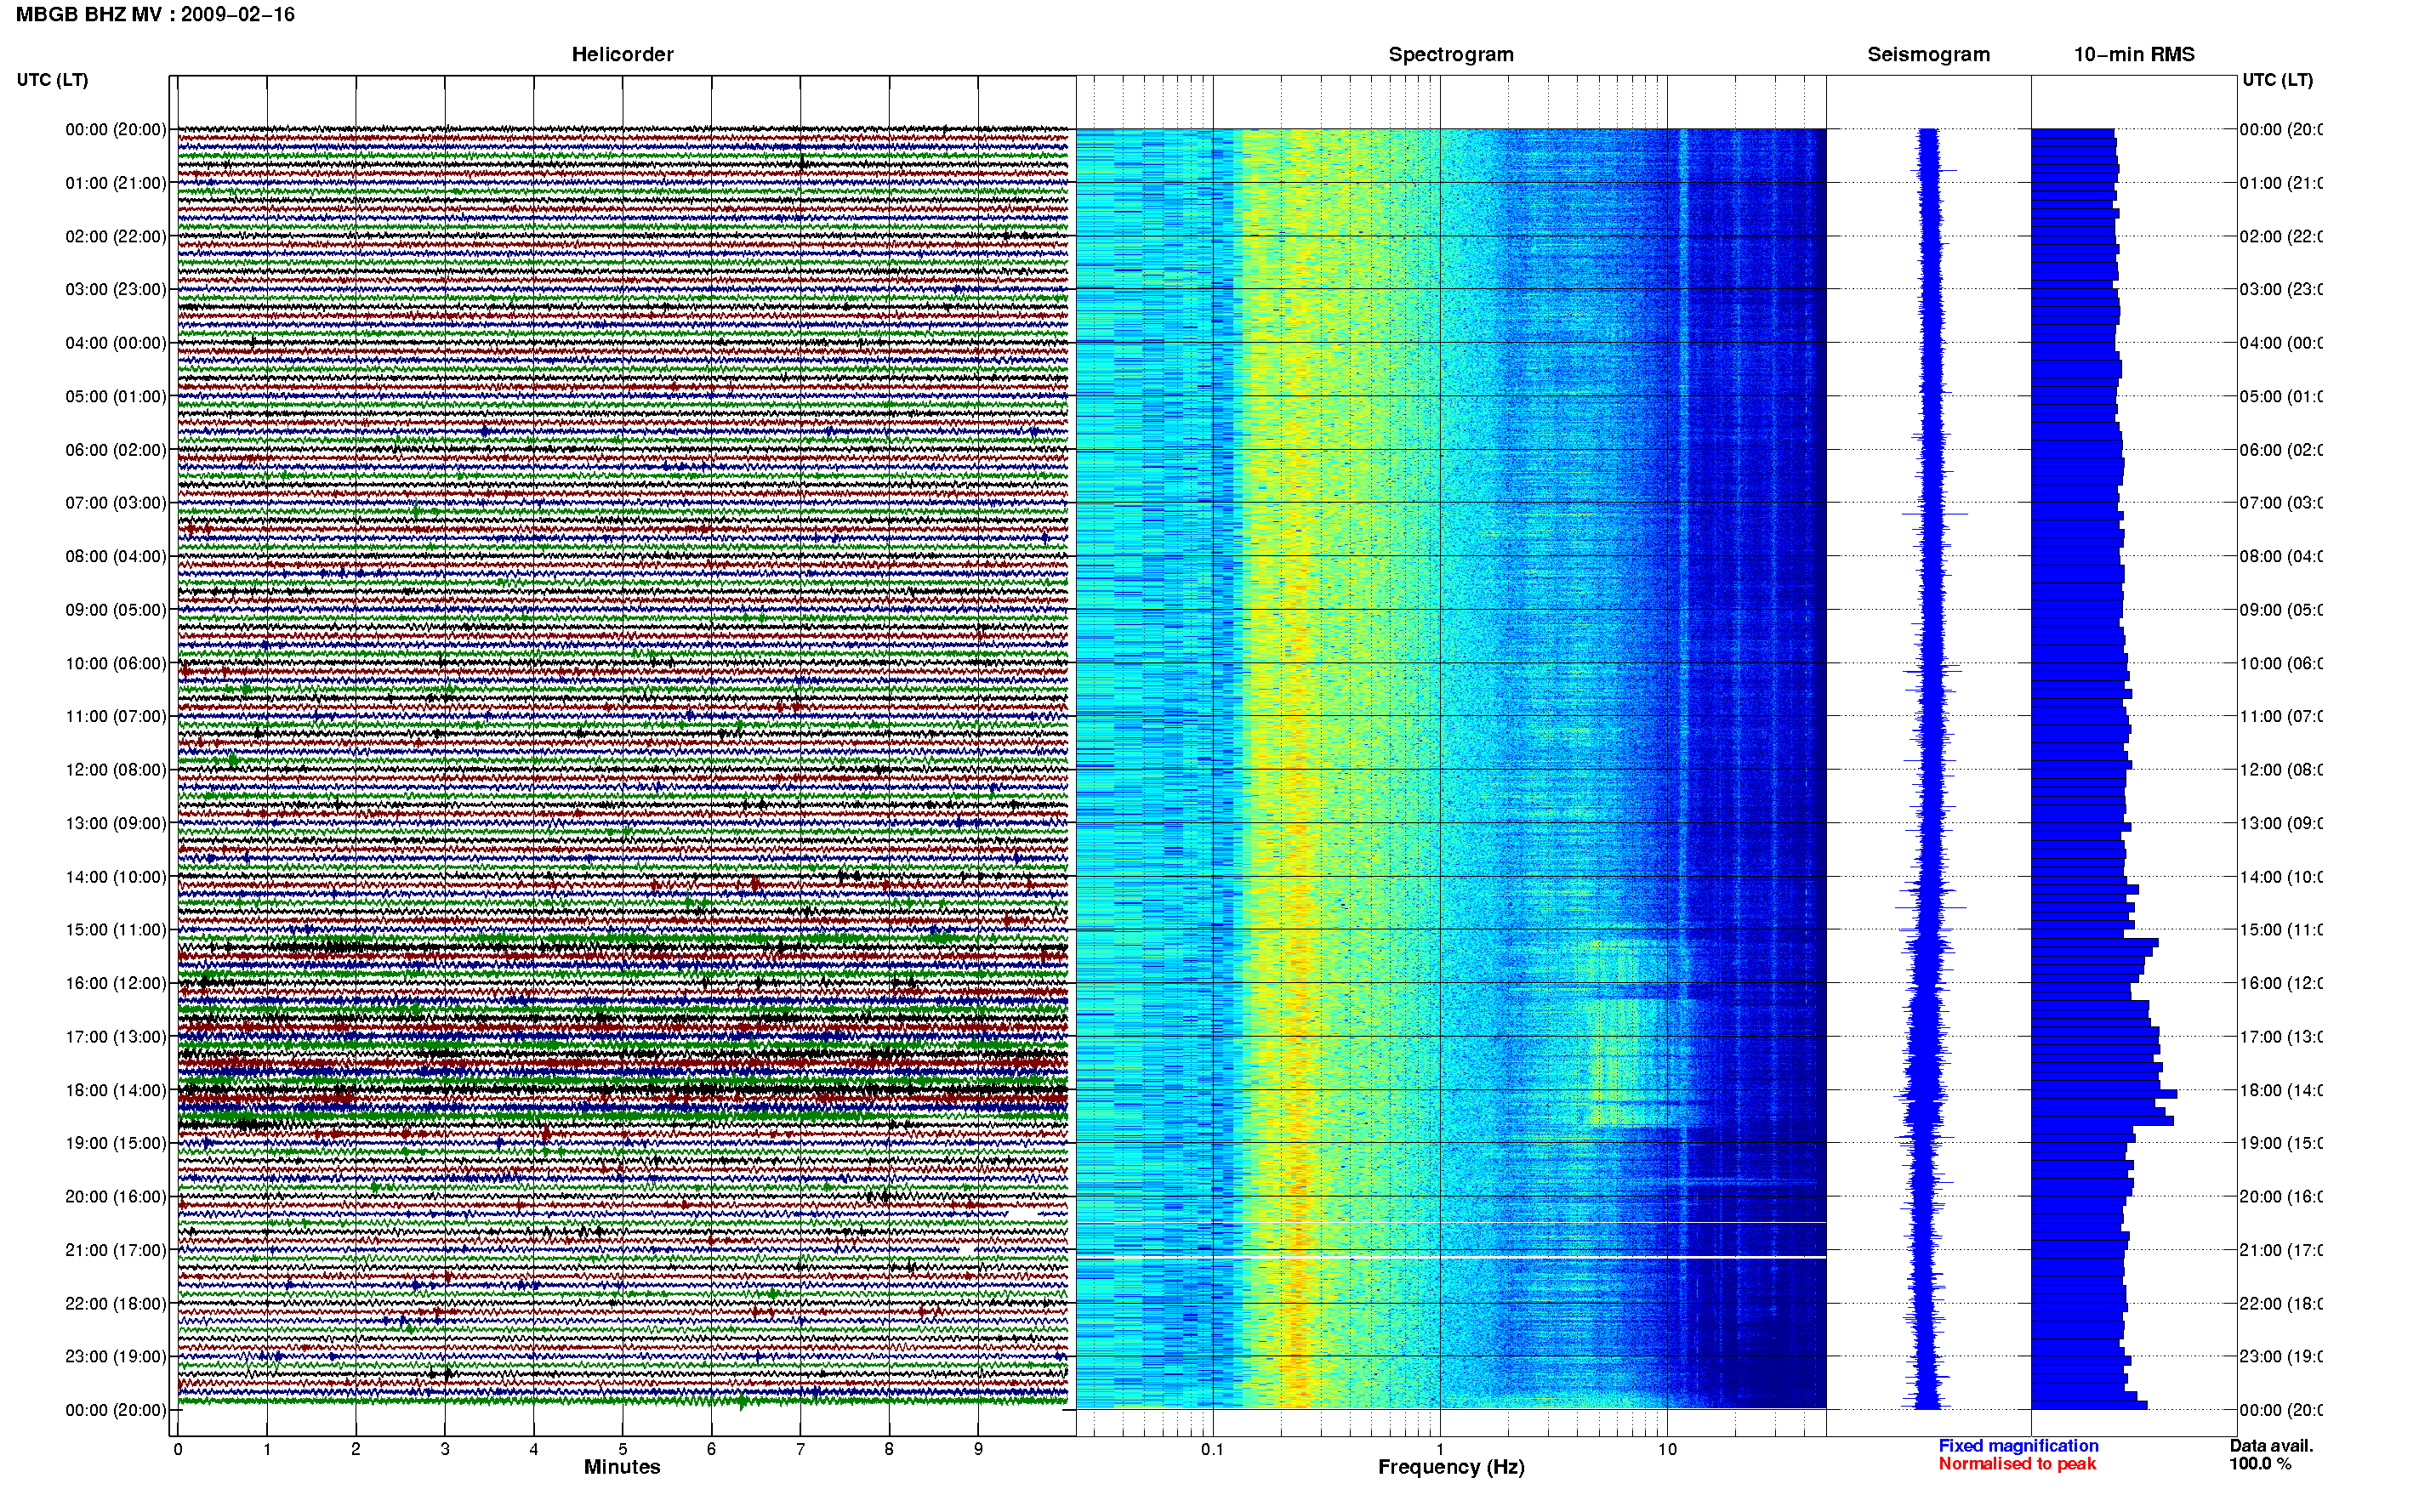Click the Frequency (Hz) axis title
Screen dimensions: 2419x1512
coord(1451,1467)
